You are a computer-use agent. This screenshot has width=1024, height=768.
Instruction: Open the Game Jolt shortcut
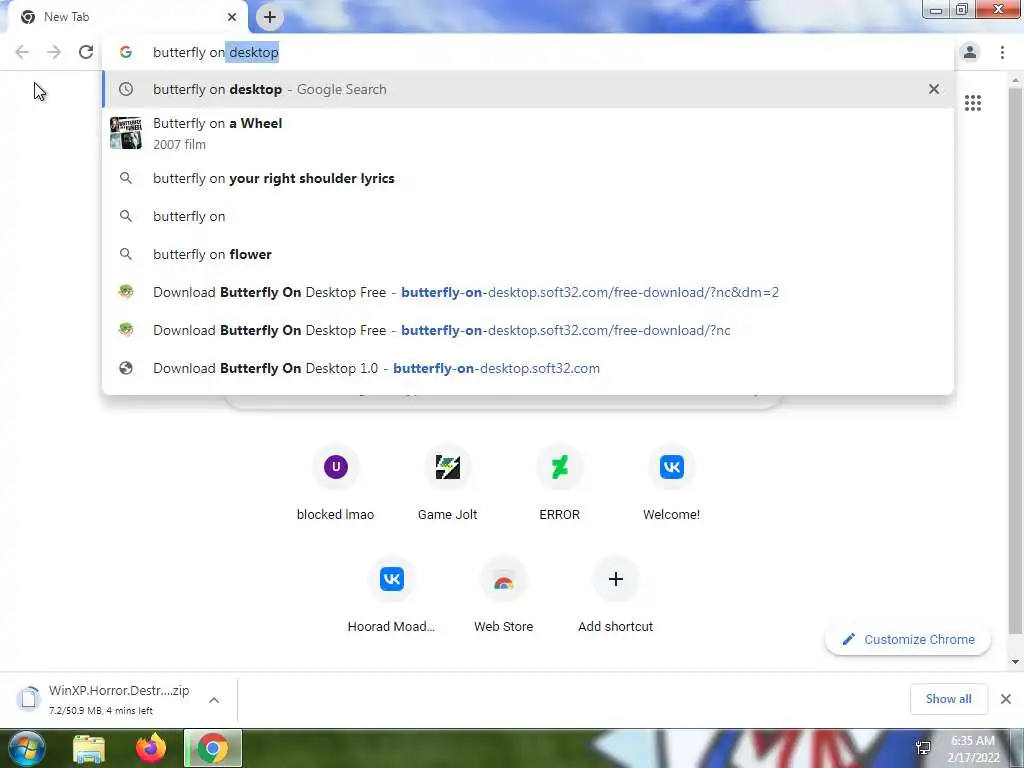tap(447, 483)
